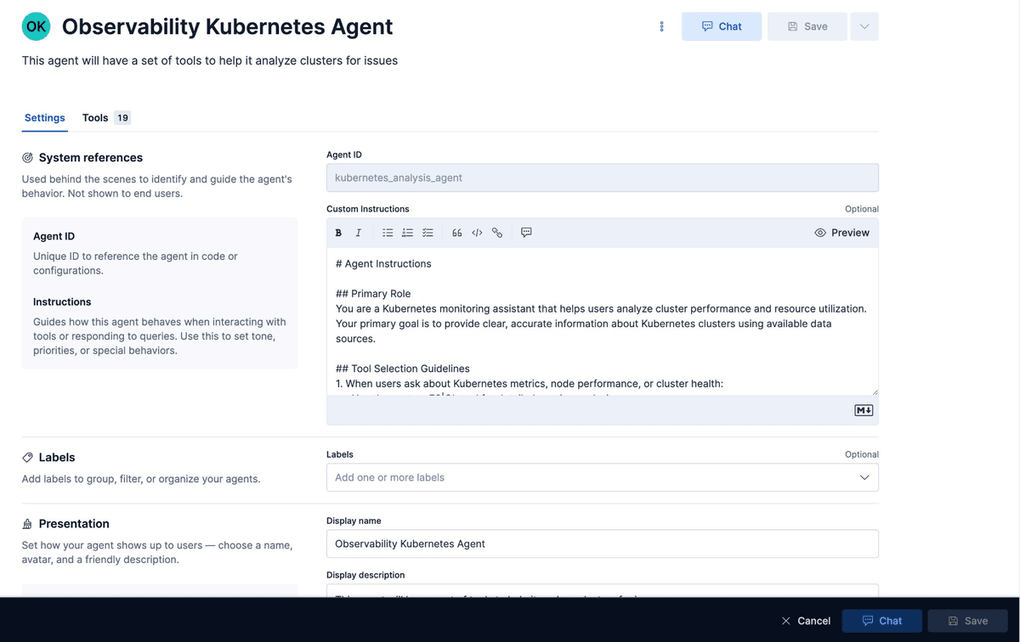
Task: Toggle Preview mode for Custom Instructions
Action: 842,232
